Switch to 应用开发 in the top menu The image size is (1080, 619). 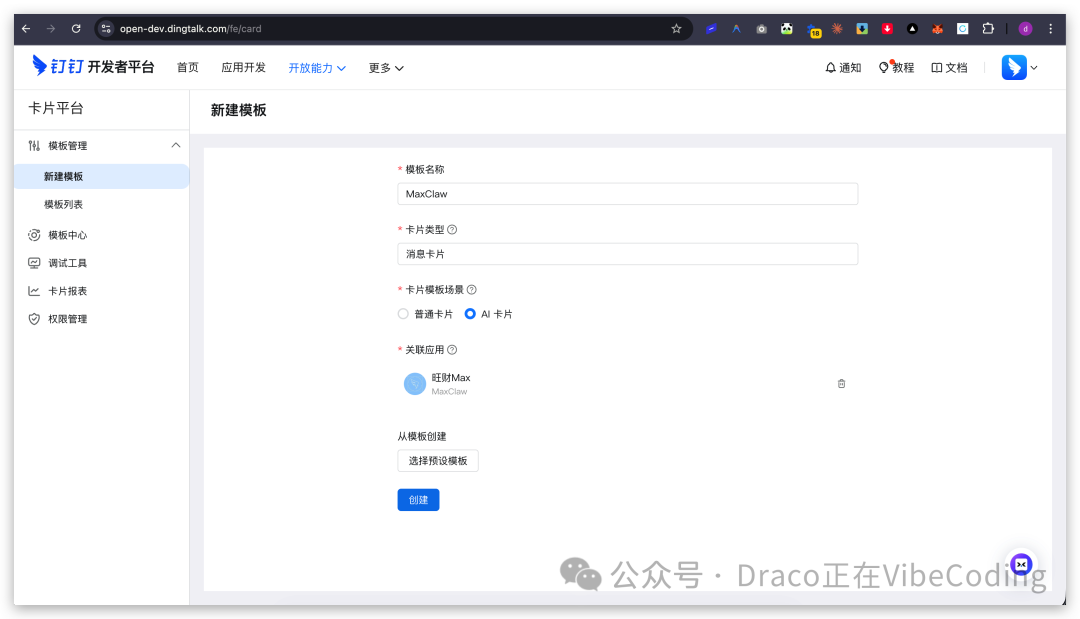click(243, 67)
